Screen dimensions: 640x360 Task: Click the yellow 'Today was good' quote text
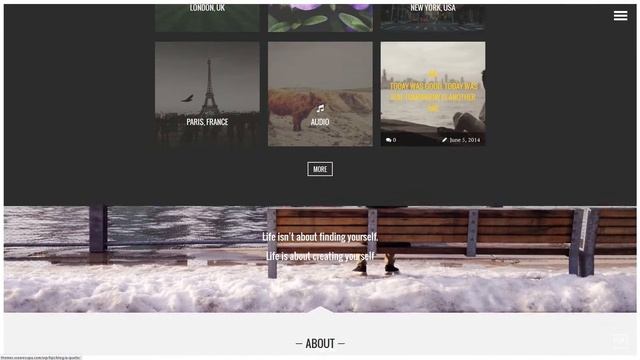pos(433,92)
